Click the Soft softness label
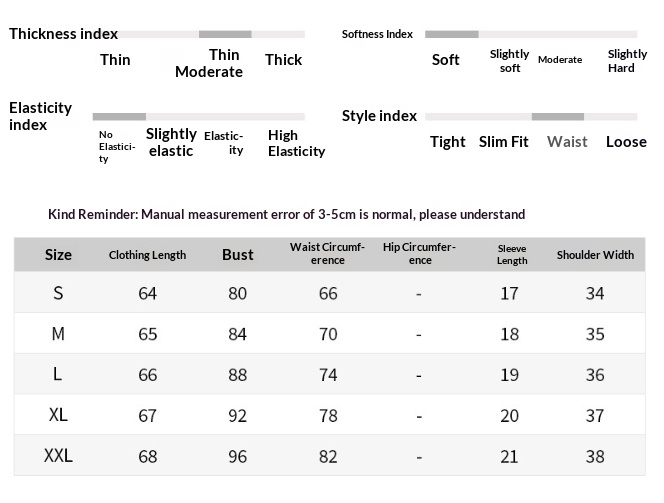This screenshot has height=503, width=664. click(x=445, y=60)
